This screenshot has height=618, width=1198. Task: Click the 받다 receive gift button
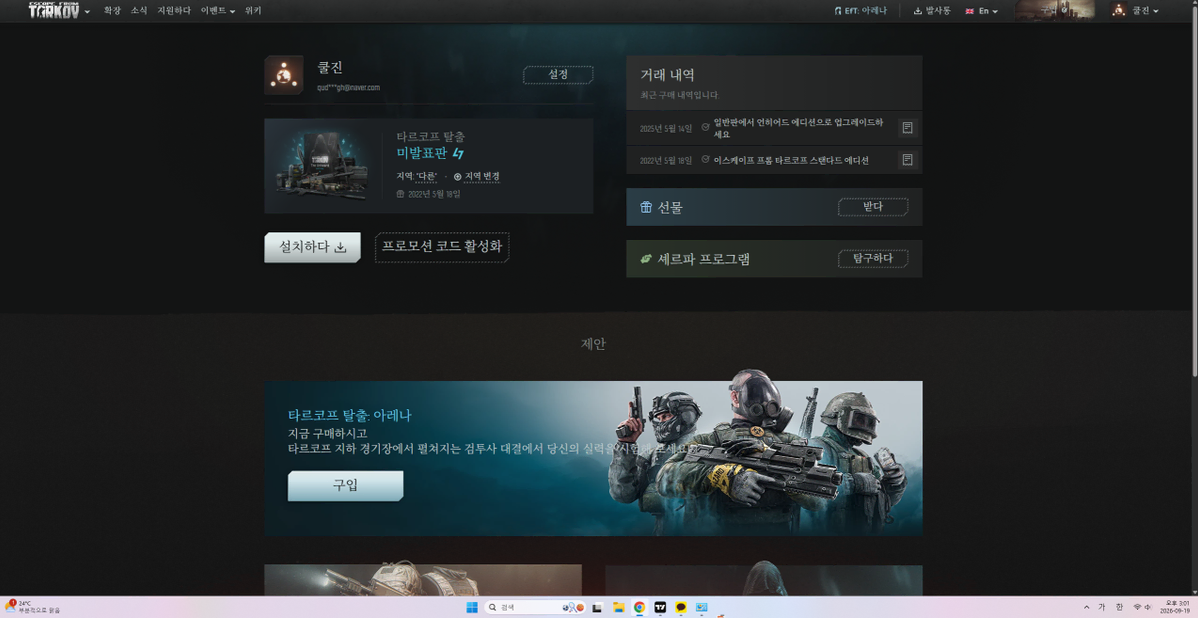[x=873, y=207]
